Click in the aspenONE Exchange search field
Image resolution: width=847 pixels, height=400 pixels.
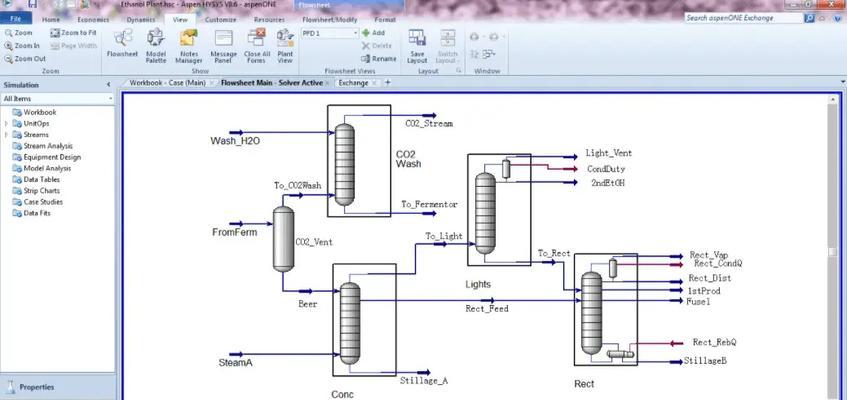coord(744,18)
